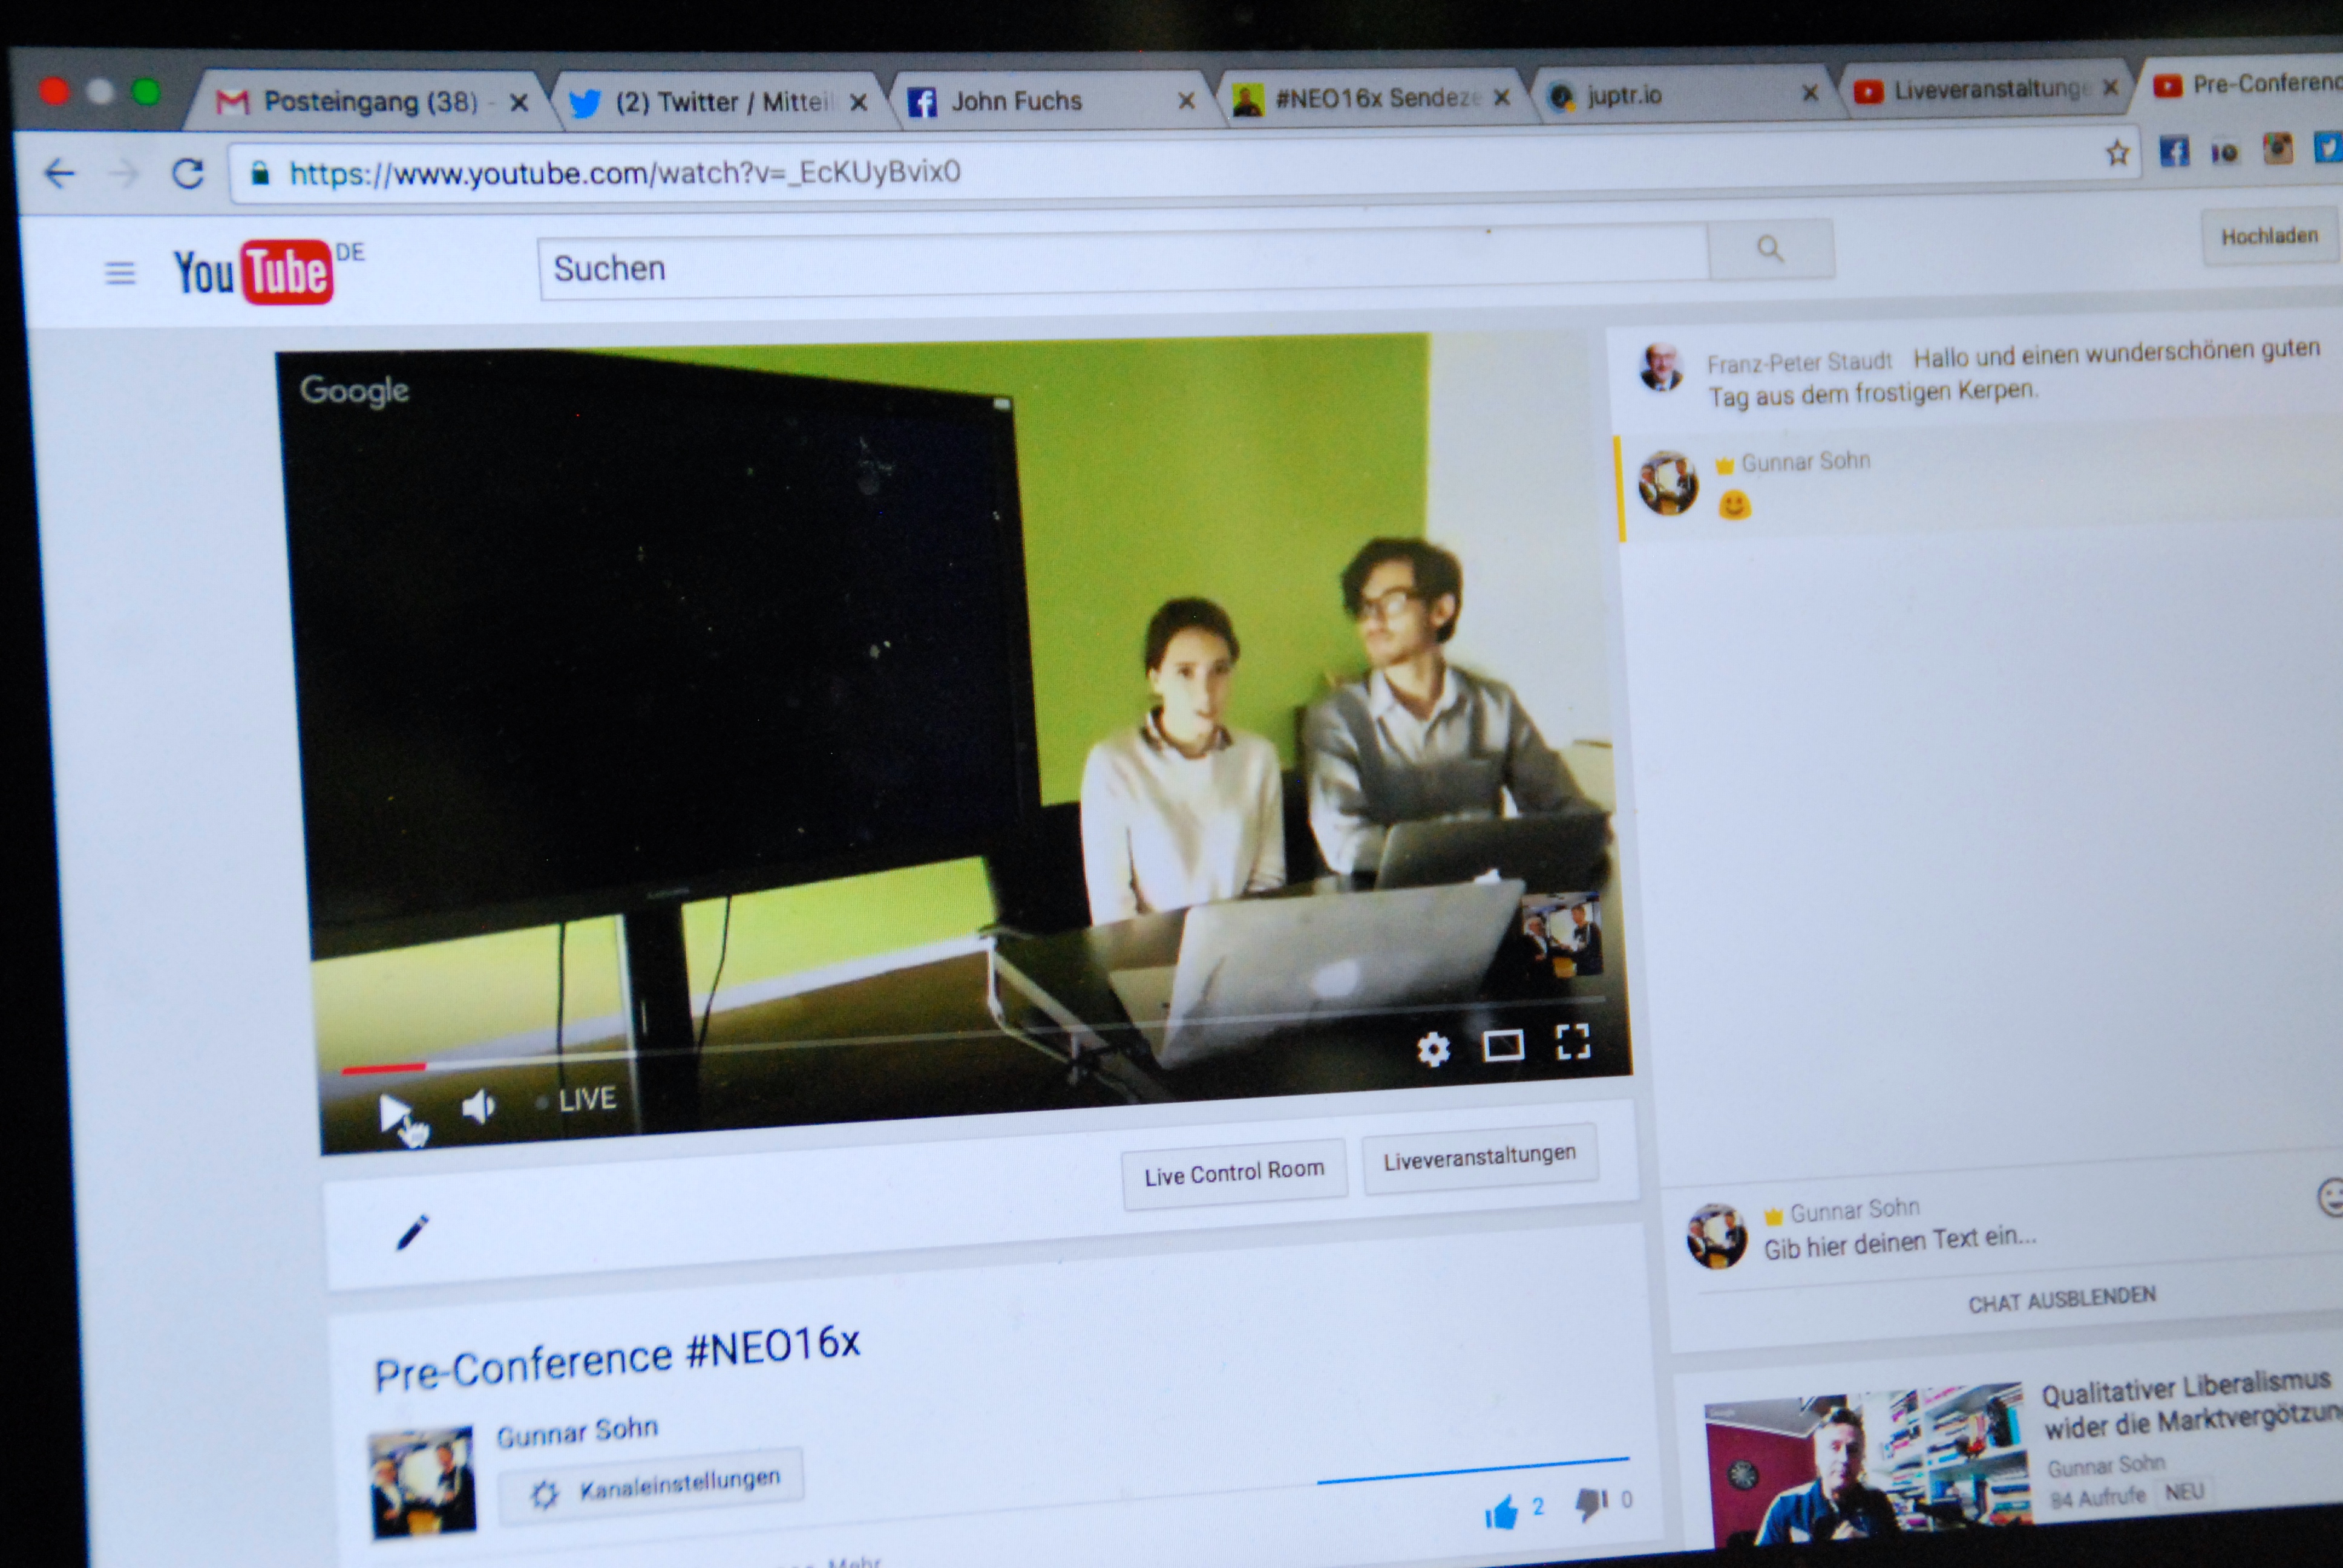
Task: Click the video play button
Action: pyautogui.click(x=393, y=1110)
